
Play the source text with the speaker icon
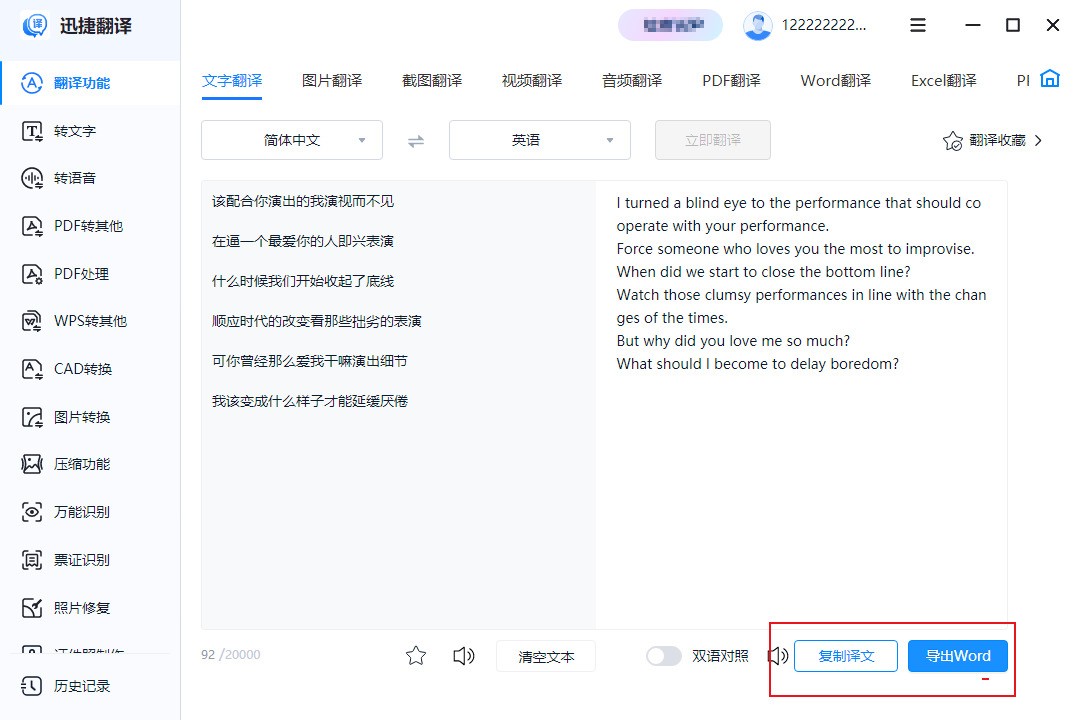coord(463,656)
